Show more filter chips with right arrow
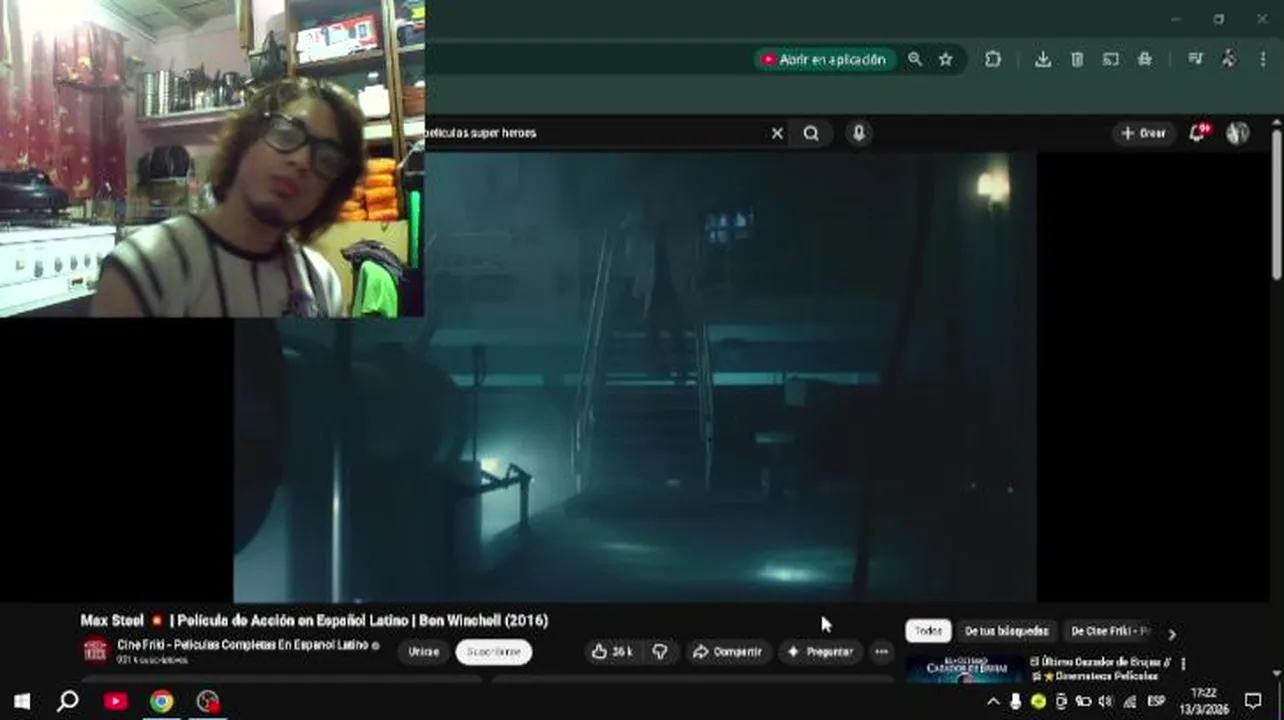The height and width of the screenshot is (720, 1284). [x=1172, y=633]
